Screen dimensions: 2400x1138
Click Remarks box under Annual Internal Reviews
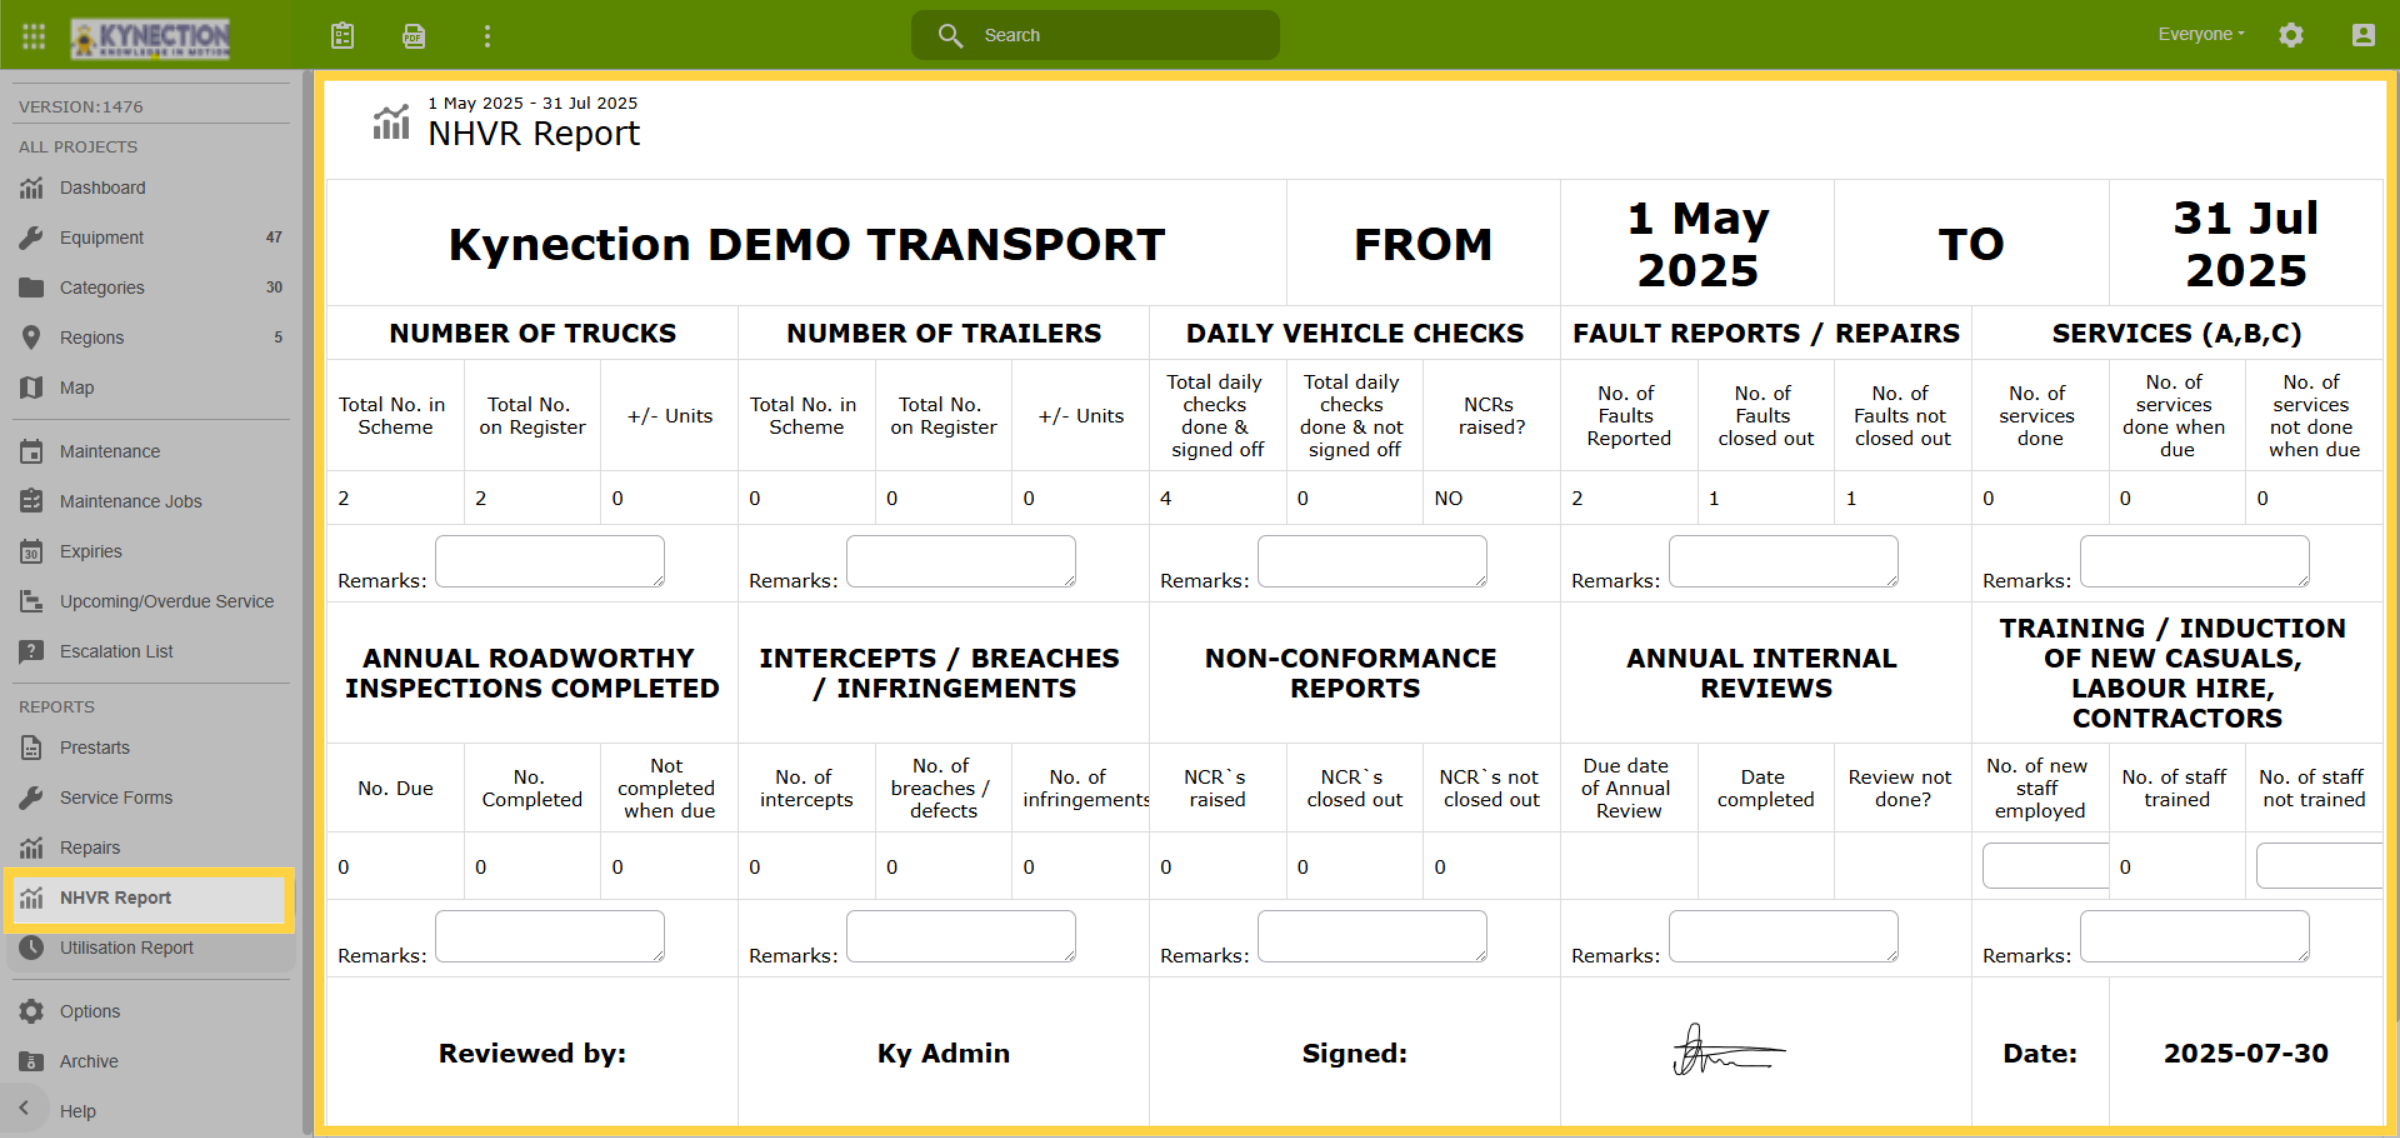pyautogui.click(x=1783, y=936)
